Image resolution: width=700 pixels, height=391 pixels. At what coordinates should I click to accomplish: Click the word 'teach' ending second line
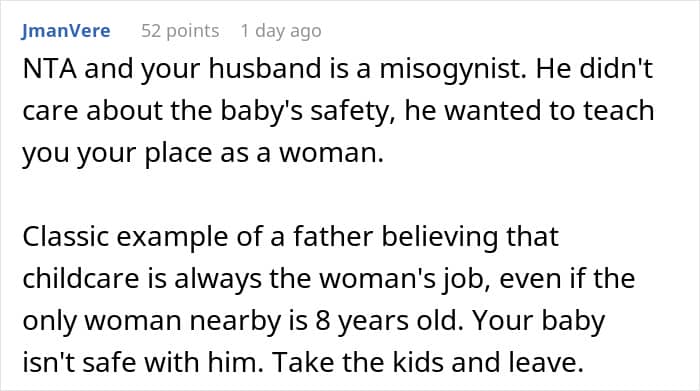[x=619, y=111]
